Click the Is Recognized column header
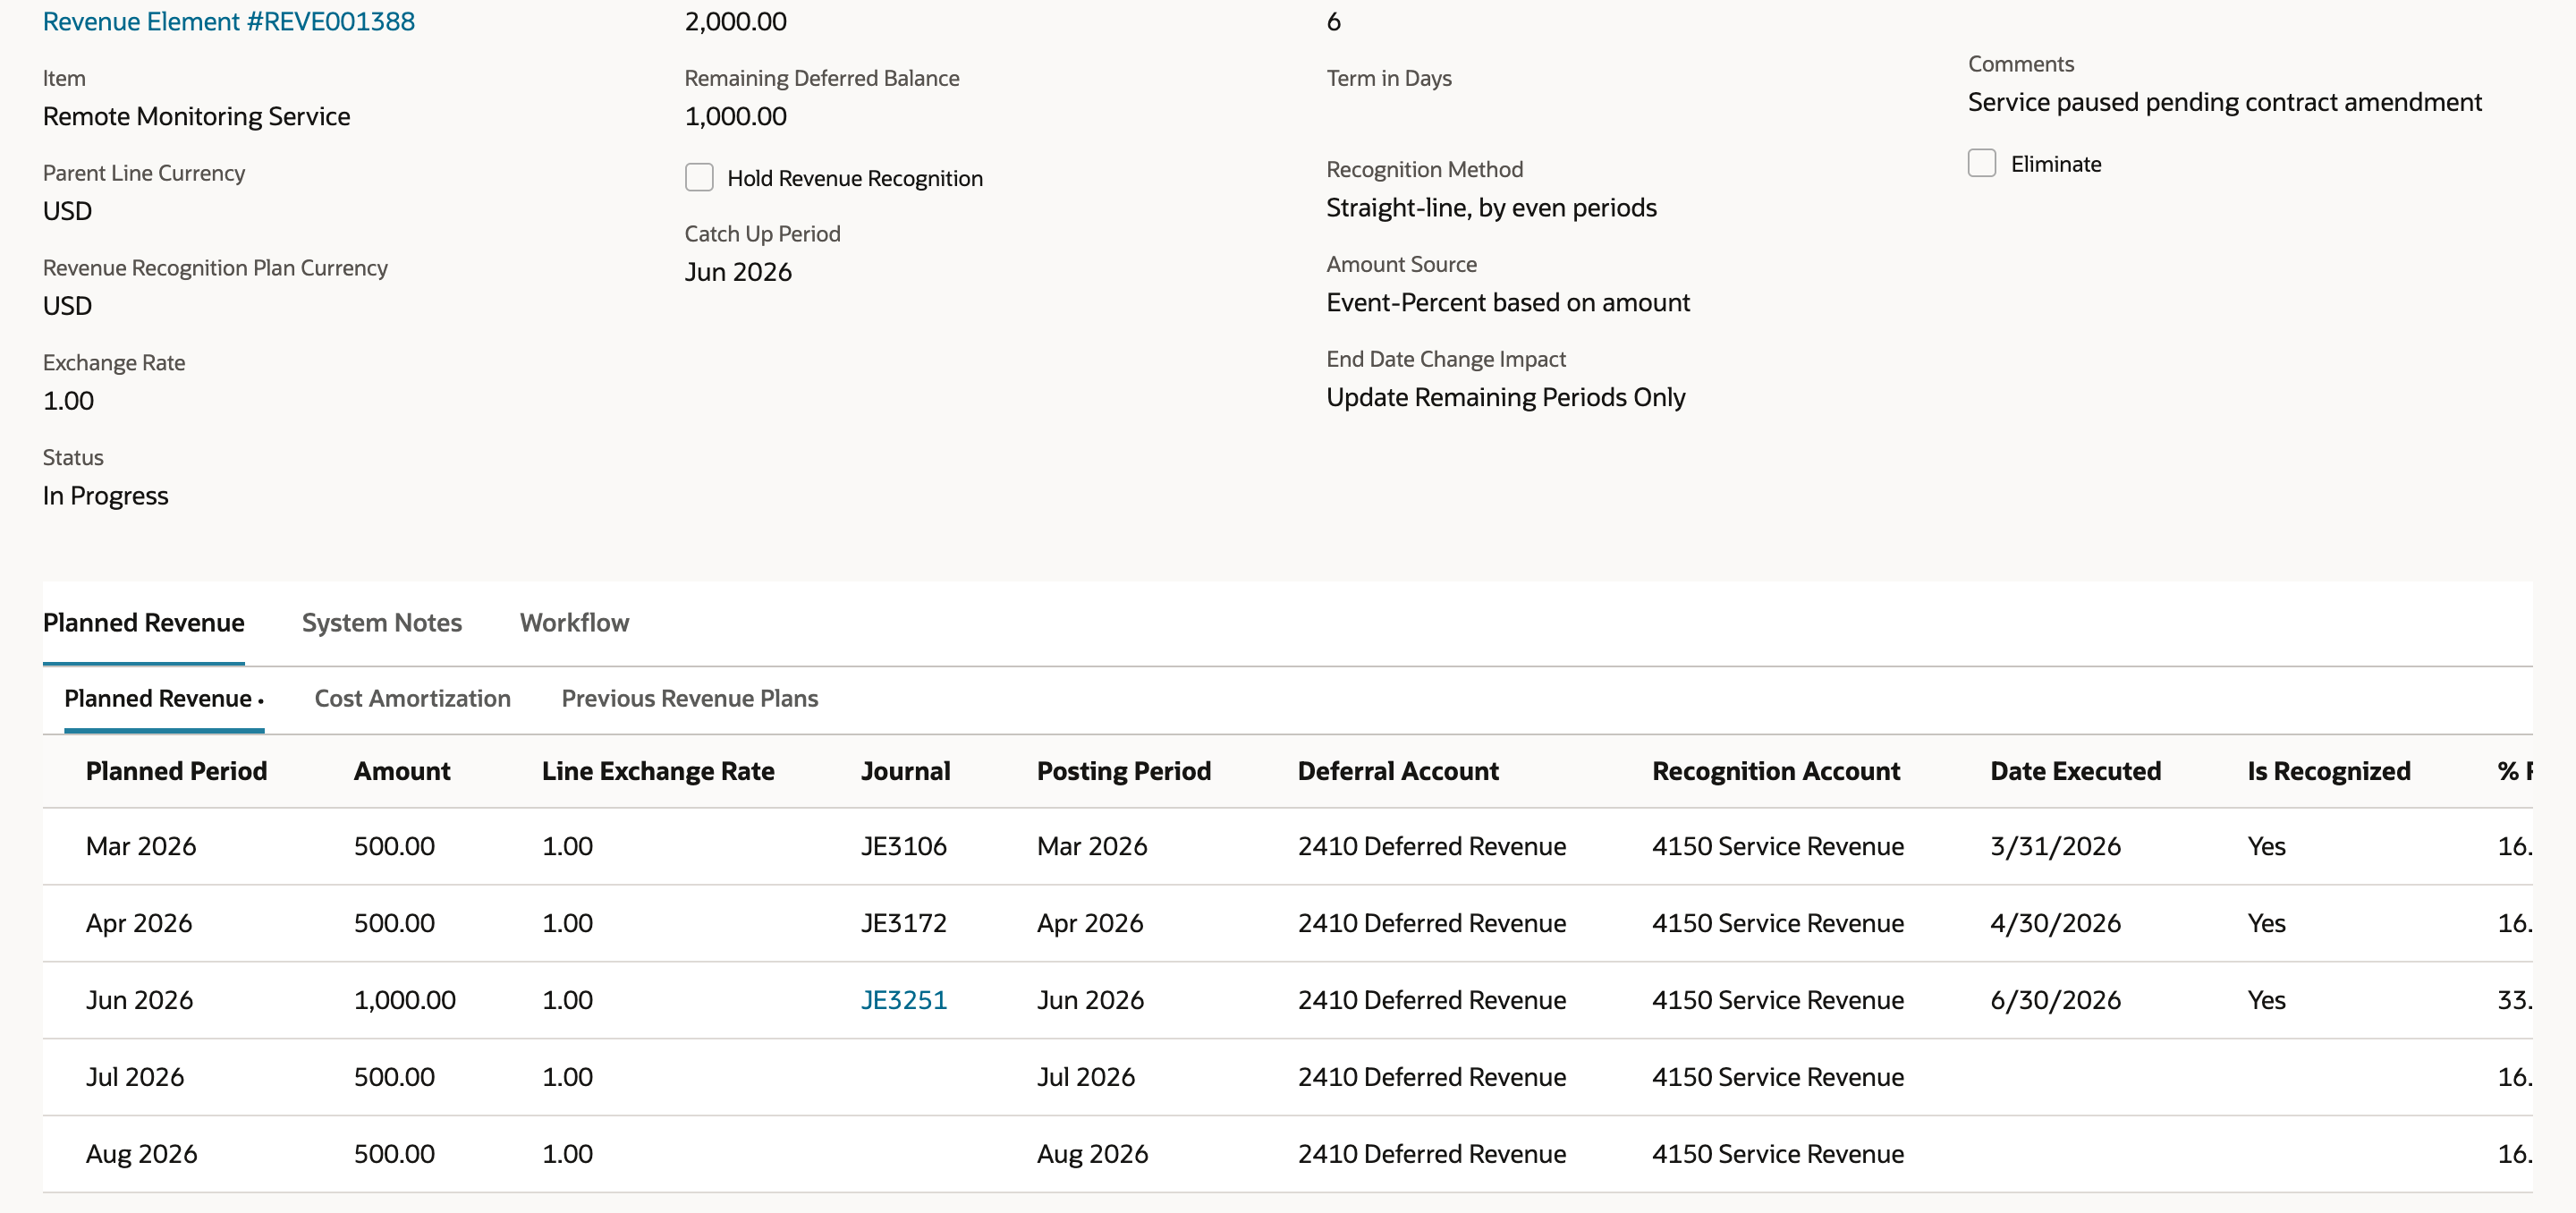This screenshot has width=2576, height=1213. pos(2328,770)
